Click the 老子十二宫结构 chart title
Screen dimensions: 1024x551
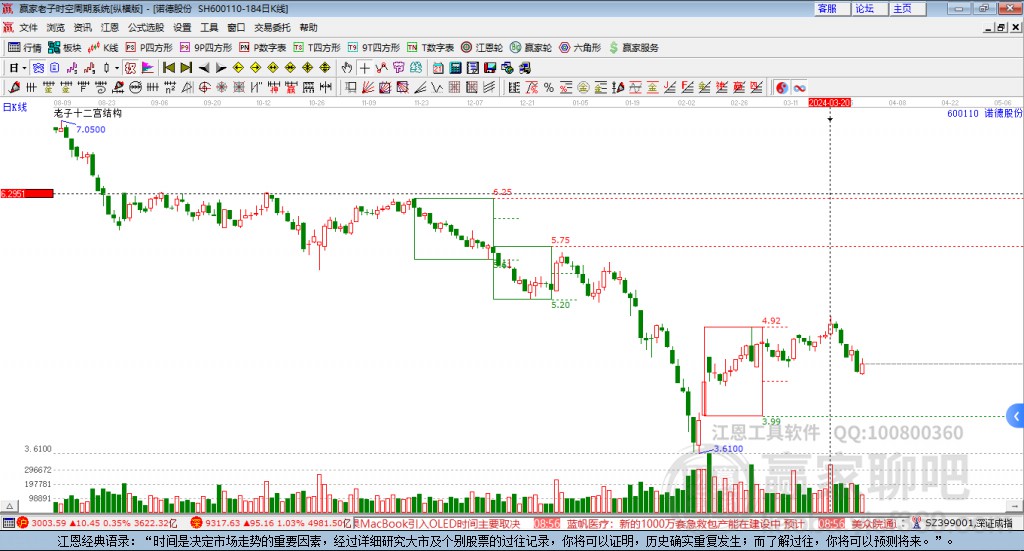click(88, 113)
